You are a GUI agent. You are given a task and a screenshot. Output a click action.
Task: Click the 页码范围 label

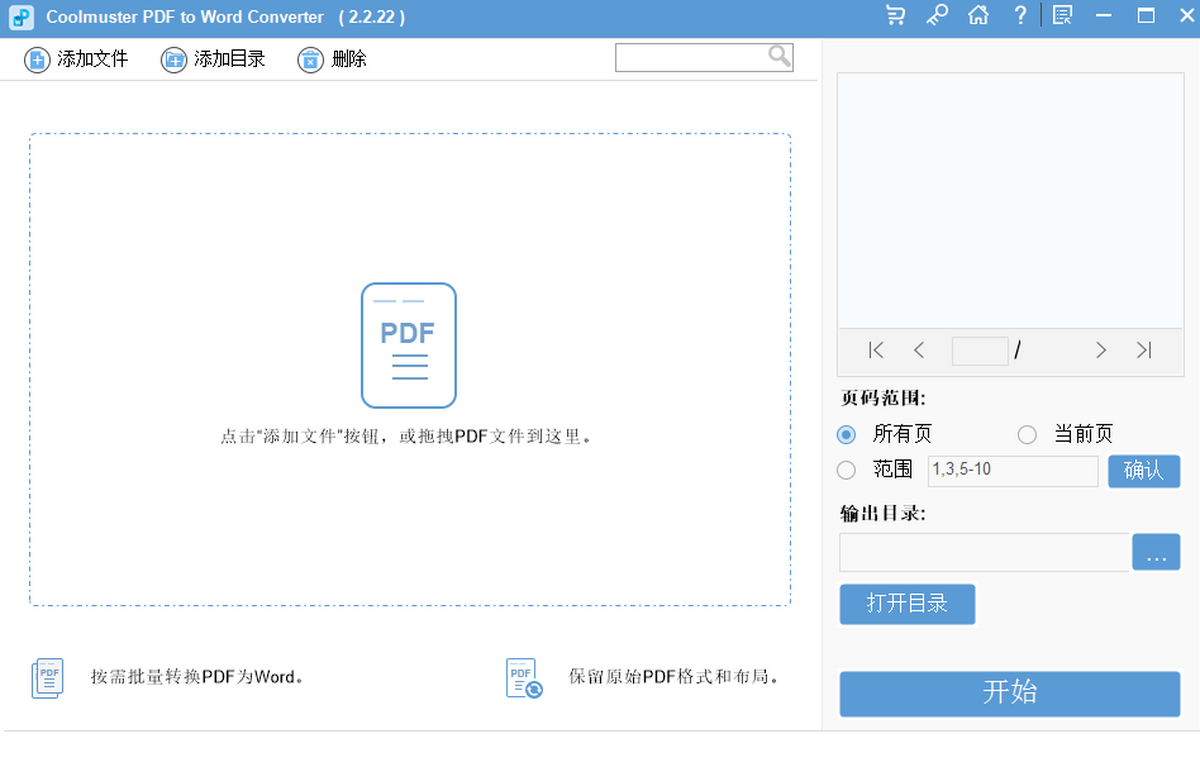[x=883, y=398]
